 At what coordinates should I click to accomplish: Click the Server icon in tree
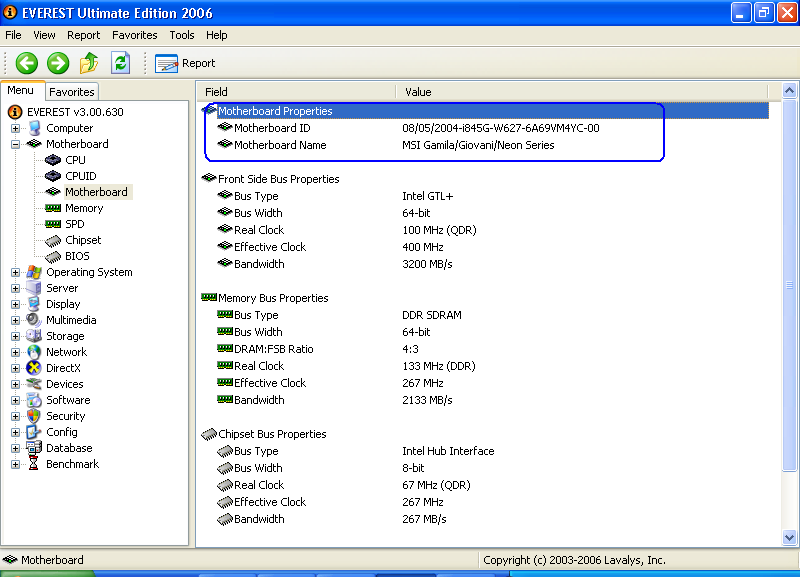coord(34,288)
